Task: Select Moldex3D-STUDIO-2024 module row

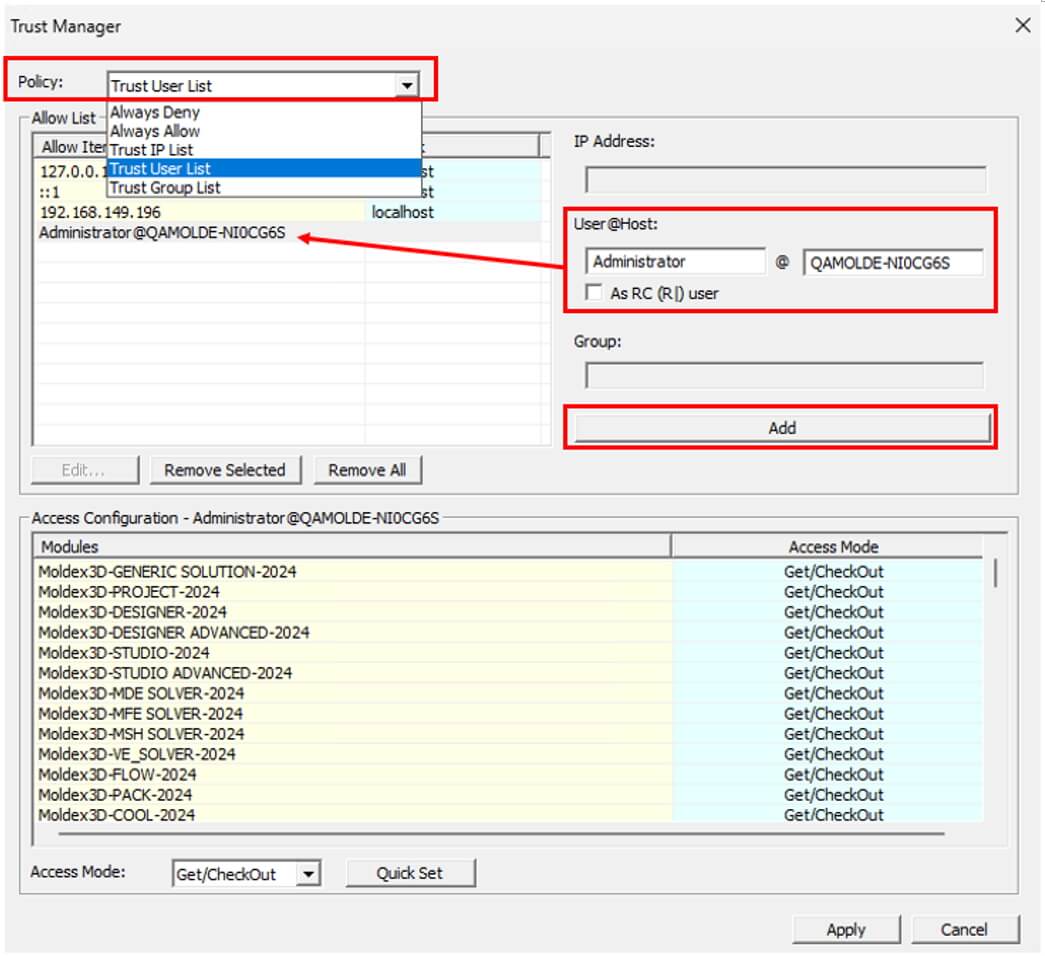Action: (509, 653)
